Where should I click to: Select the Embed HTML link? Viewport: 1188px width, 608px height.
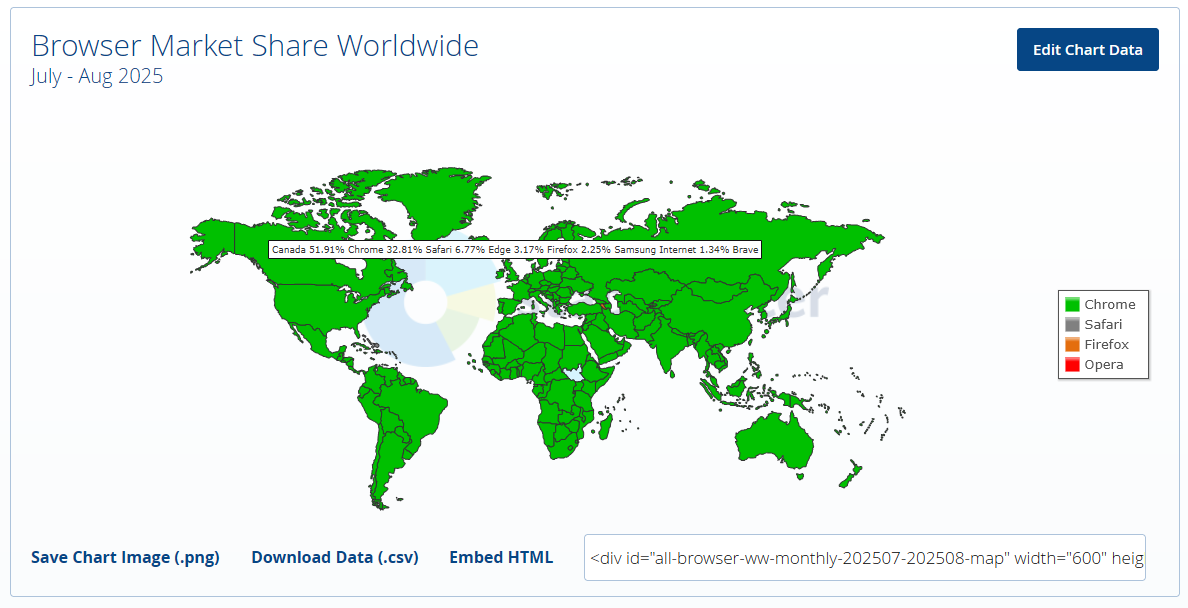tap(501, 557)
